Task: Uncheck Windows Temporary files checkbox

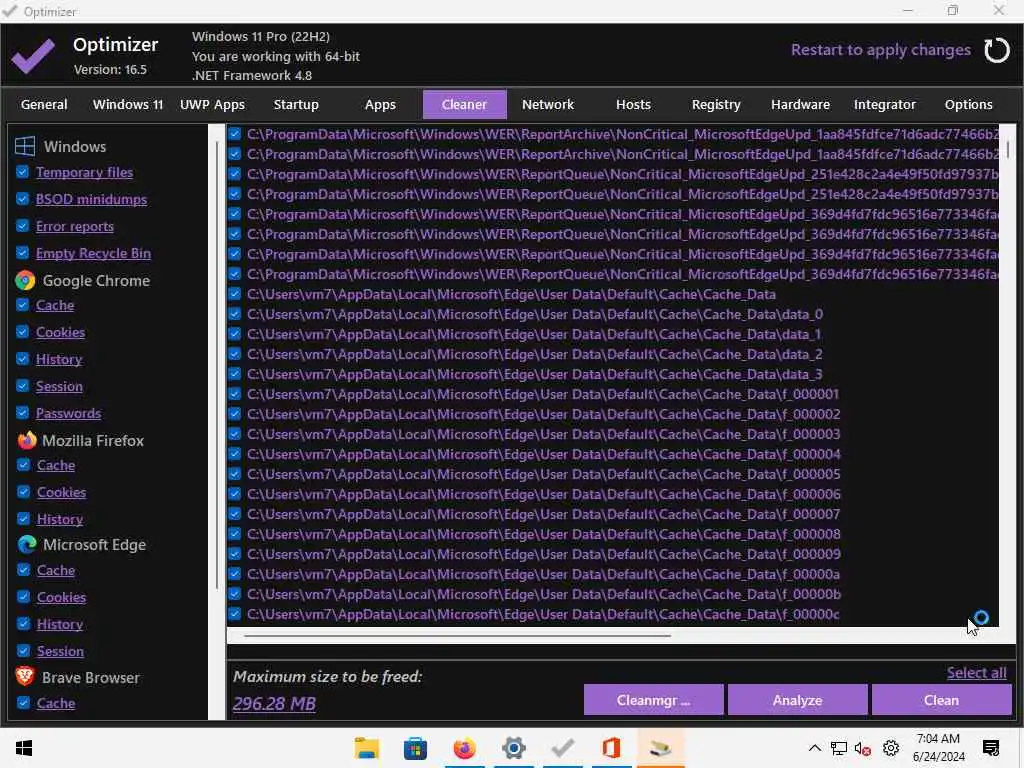Action: (x=22, y=172)
